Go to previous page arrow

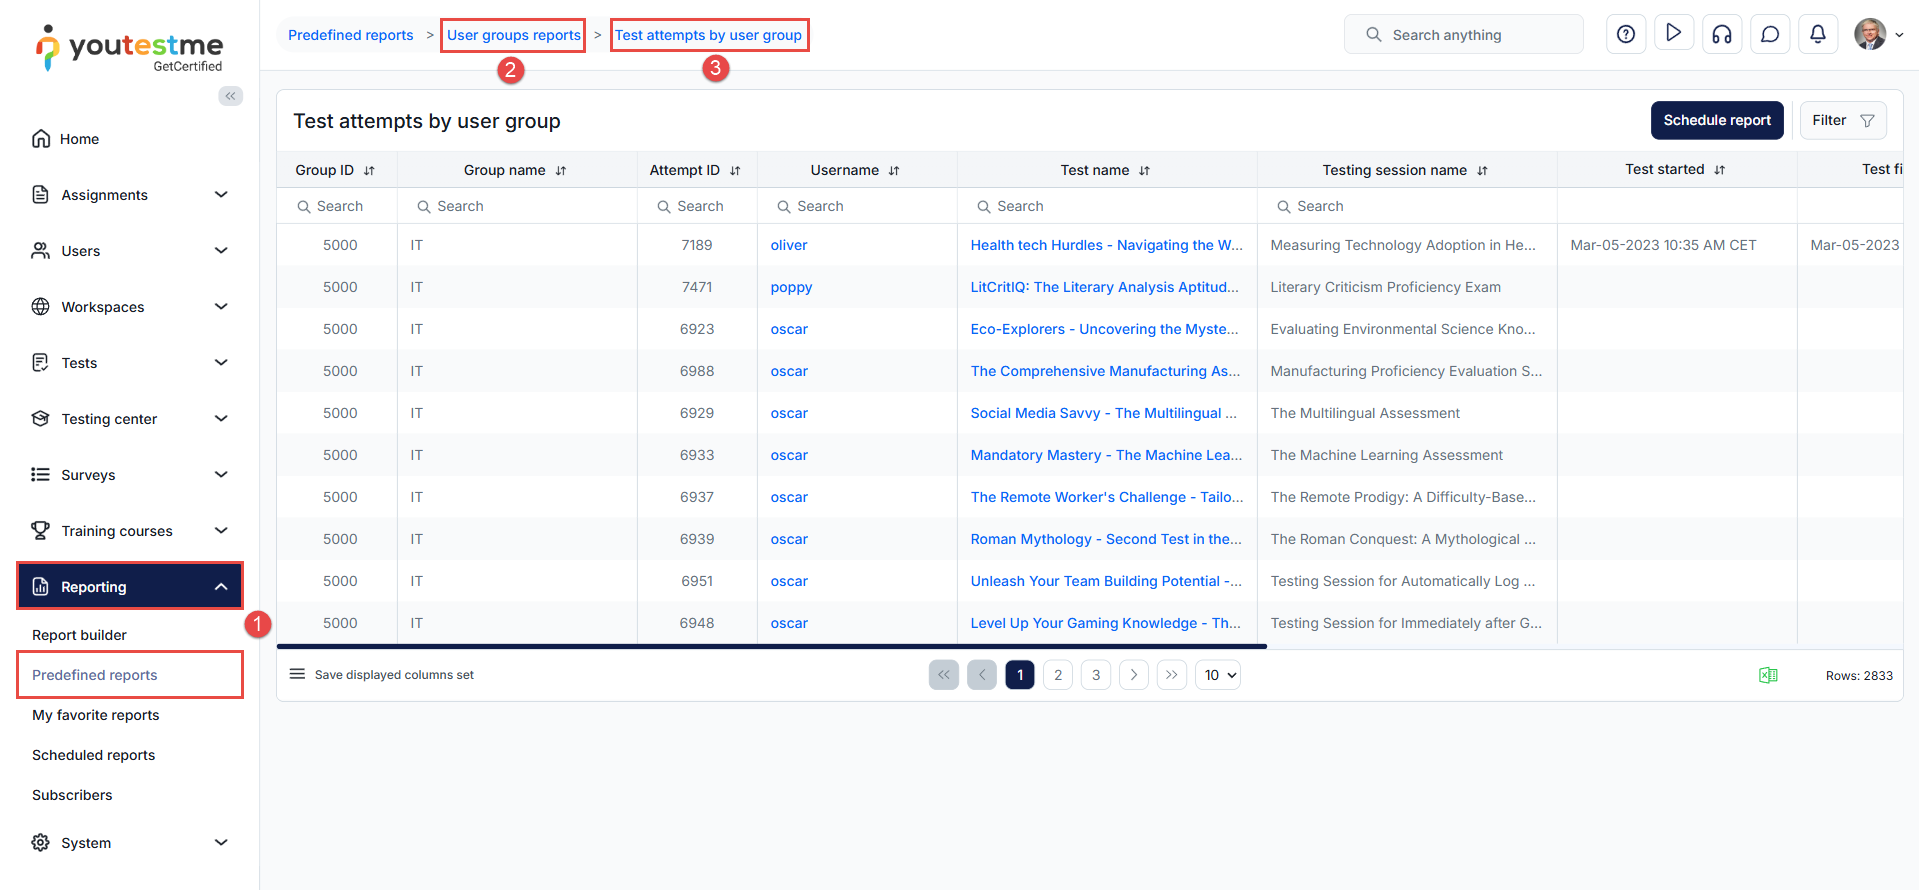[982, 675]
